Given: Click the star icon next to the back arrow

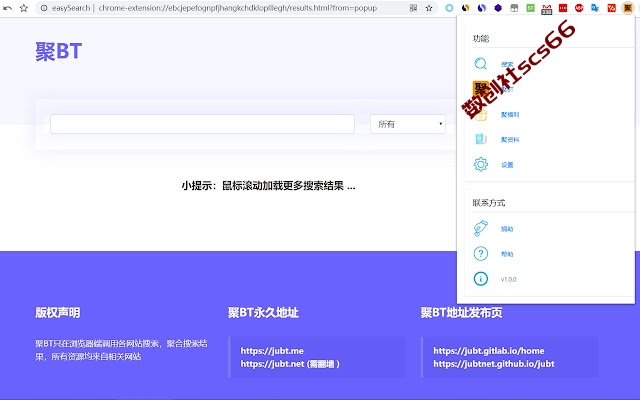Looking at the screenshot, I should pyautogui.click(x=24, y=8).
